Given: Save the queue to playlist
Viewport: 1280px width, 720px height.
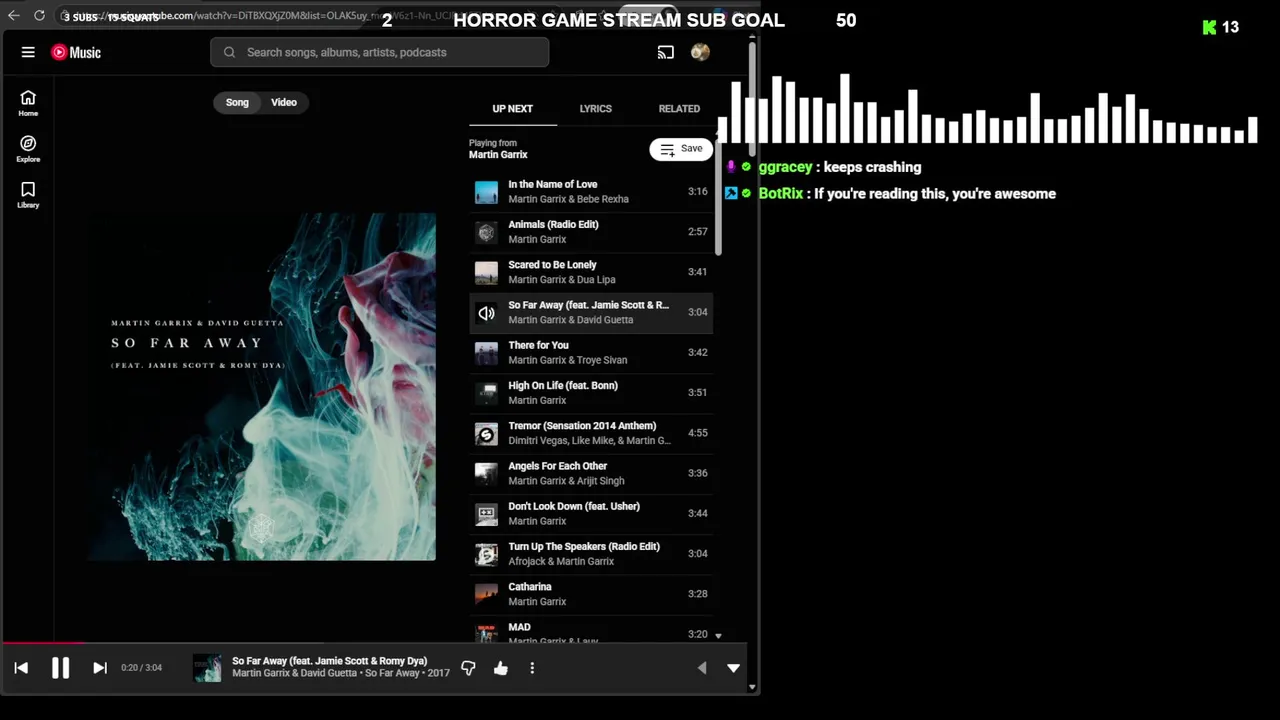Looking at the screenshot, I should tap(681, 149).
